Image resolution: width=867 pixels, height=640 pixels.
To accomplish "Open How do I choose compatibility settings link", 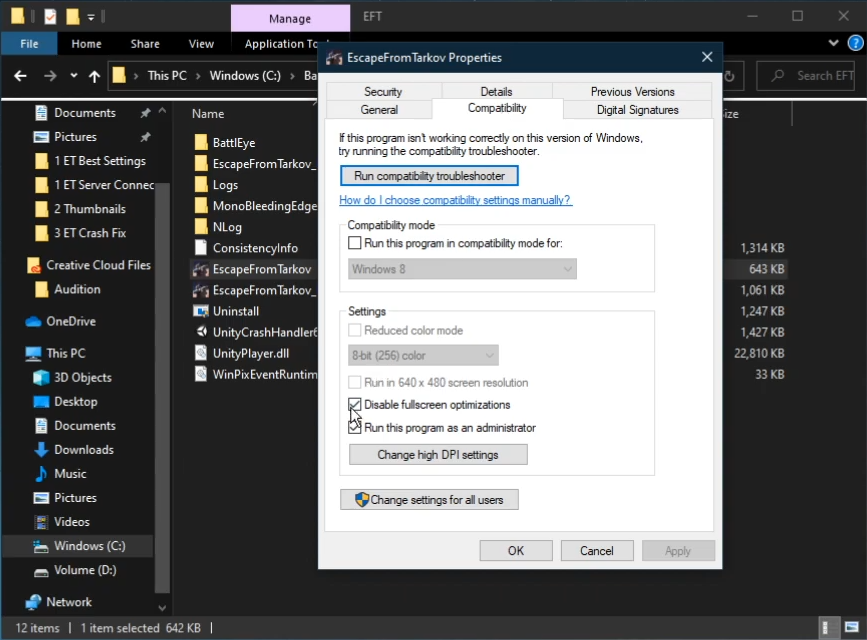I will 455,200.
